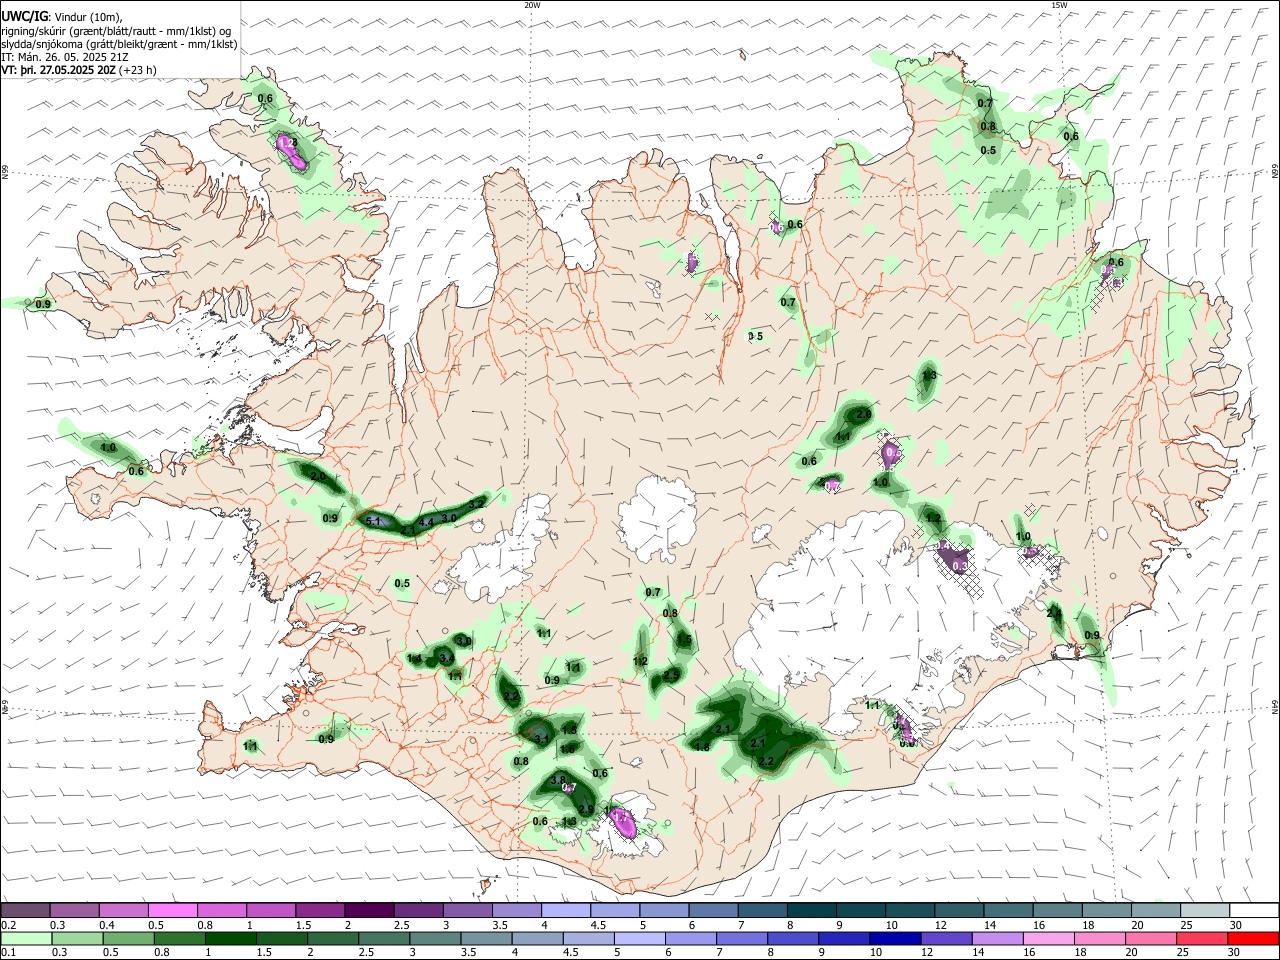The image size is (1280, 960).
Task: Click the legend description 'slydda/snjókoma (grátt/bleikt/grænt - mm/1klst)'
Action: coord(119,44)
